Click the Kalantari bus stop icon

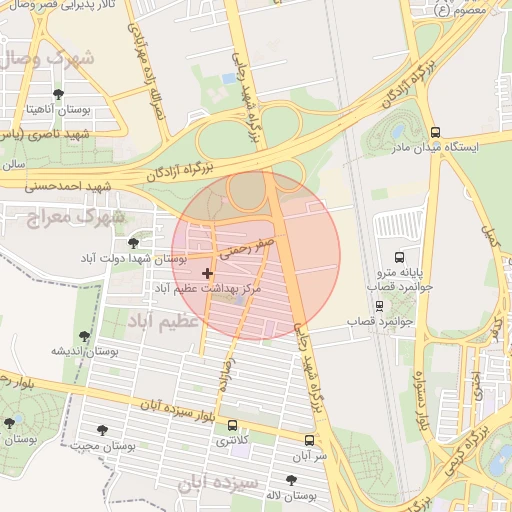[x=232, y=425]
